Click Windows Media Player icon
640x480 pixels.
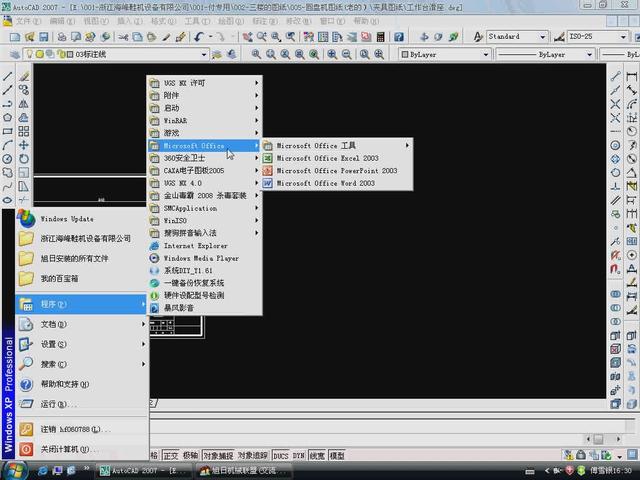(154, 258)
